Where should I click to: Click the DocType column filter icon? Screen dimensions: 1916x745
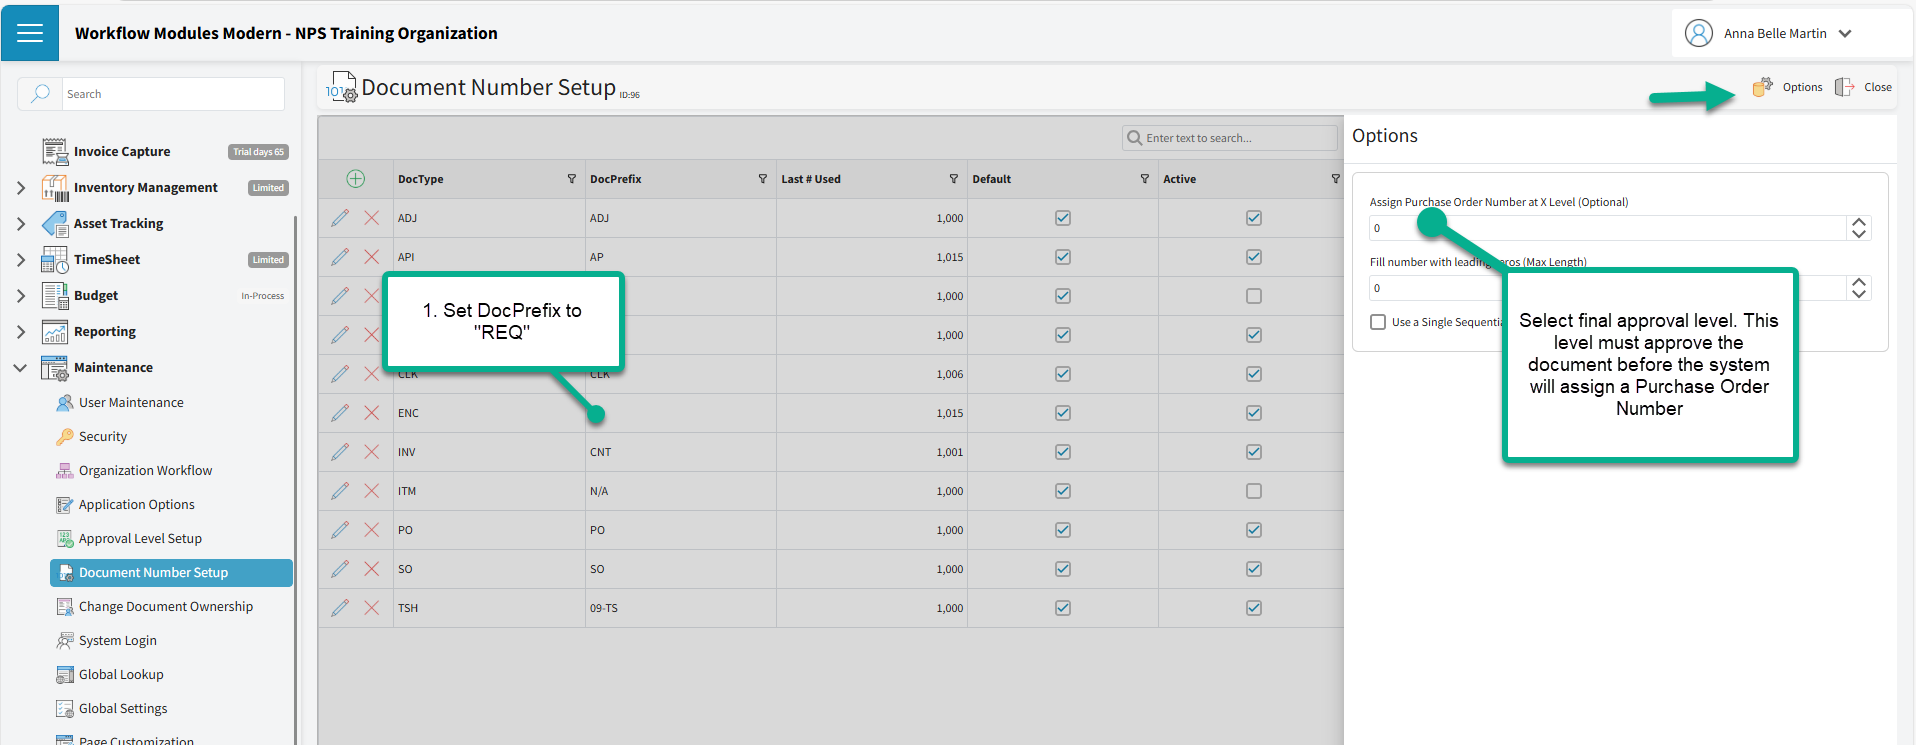pos(572,179)
